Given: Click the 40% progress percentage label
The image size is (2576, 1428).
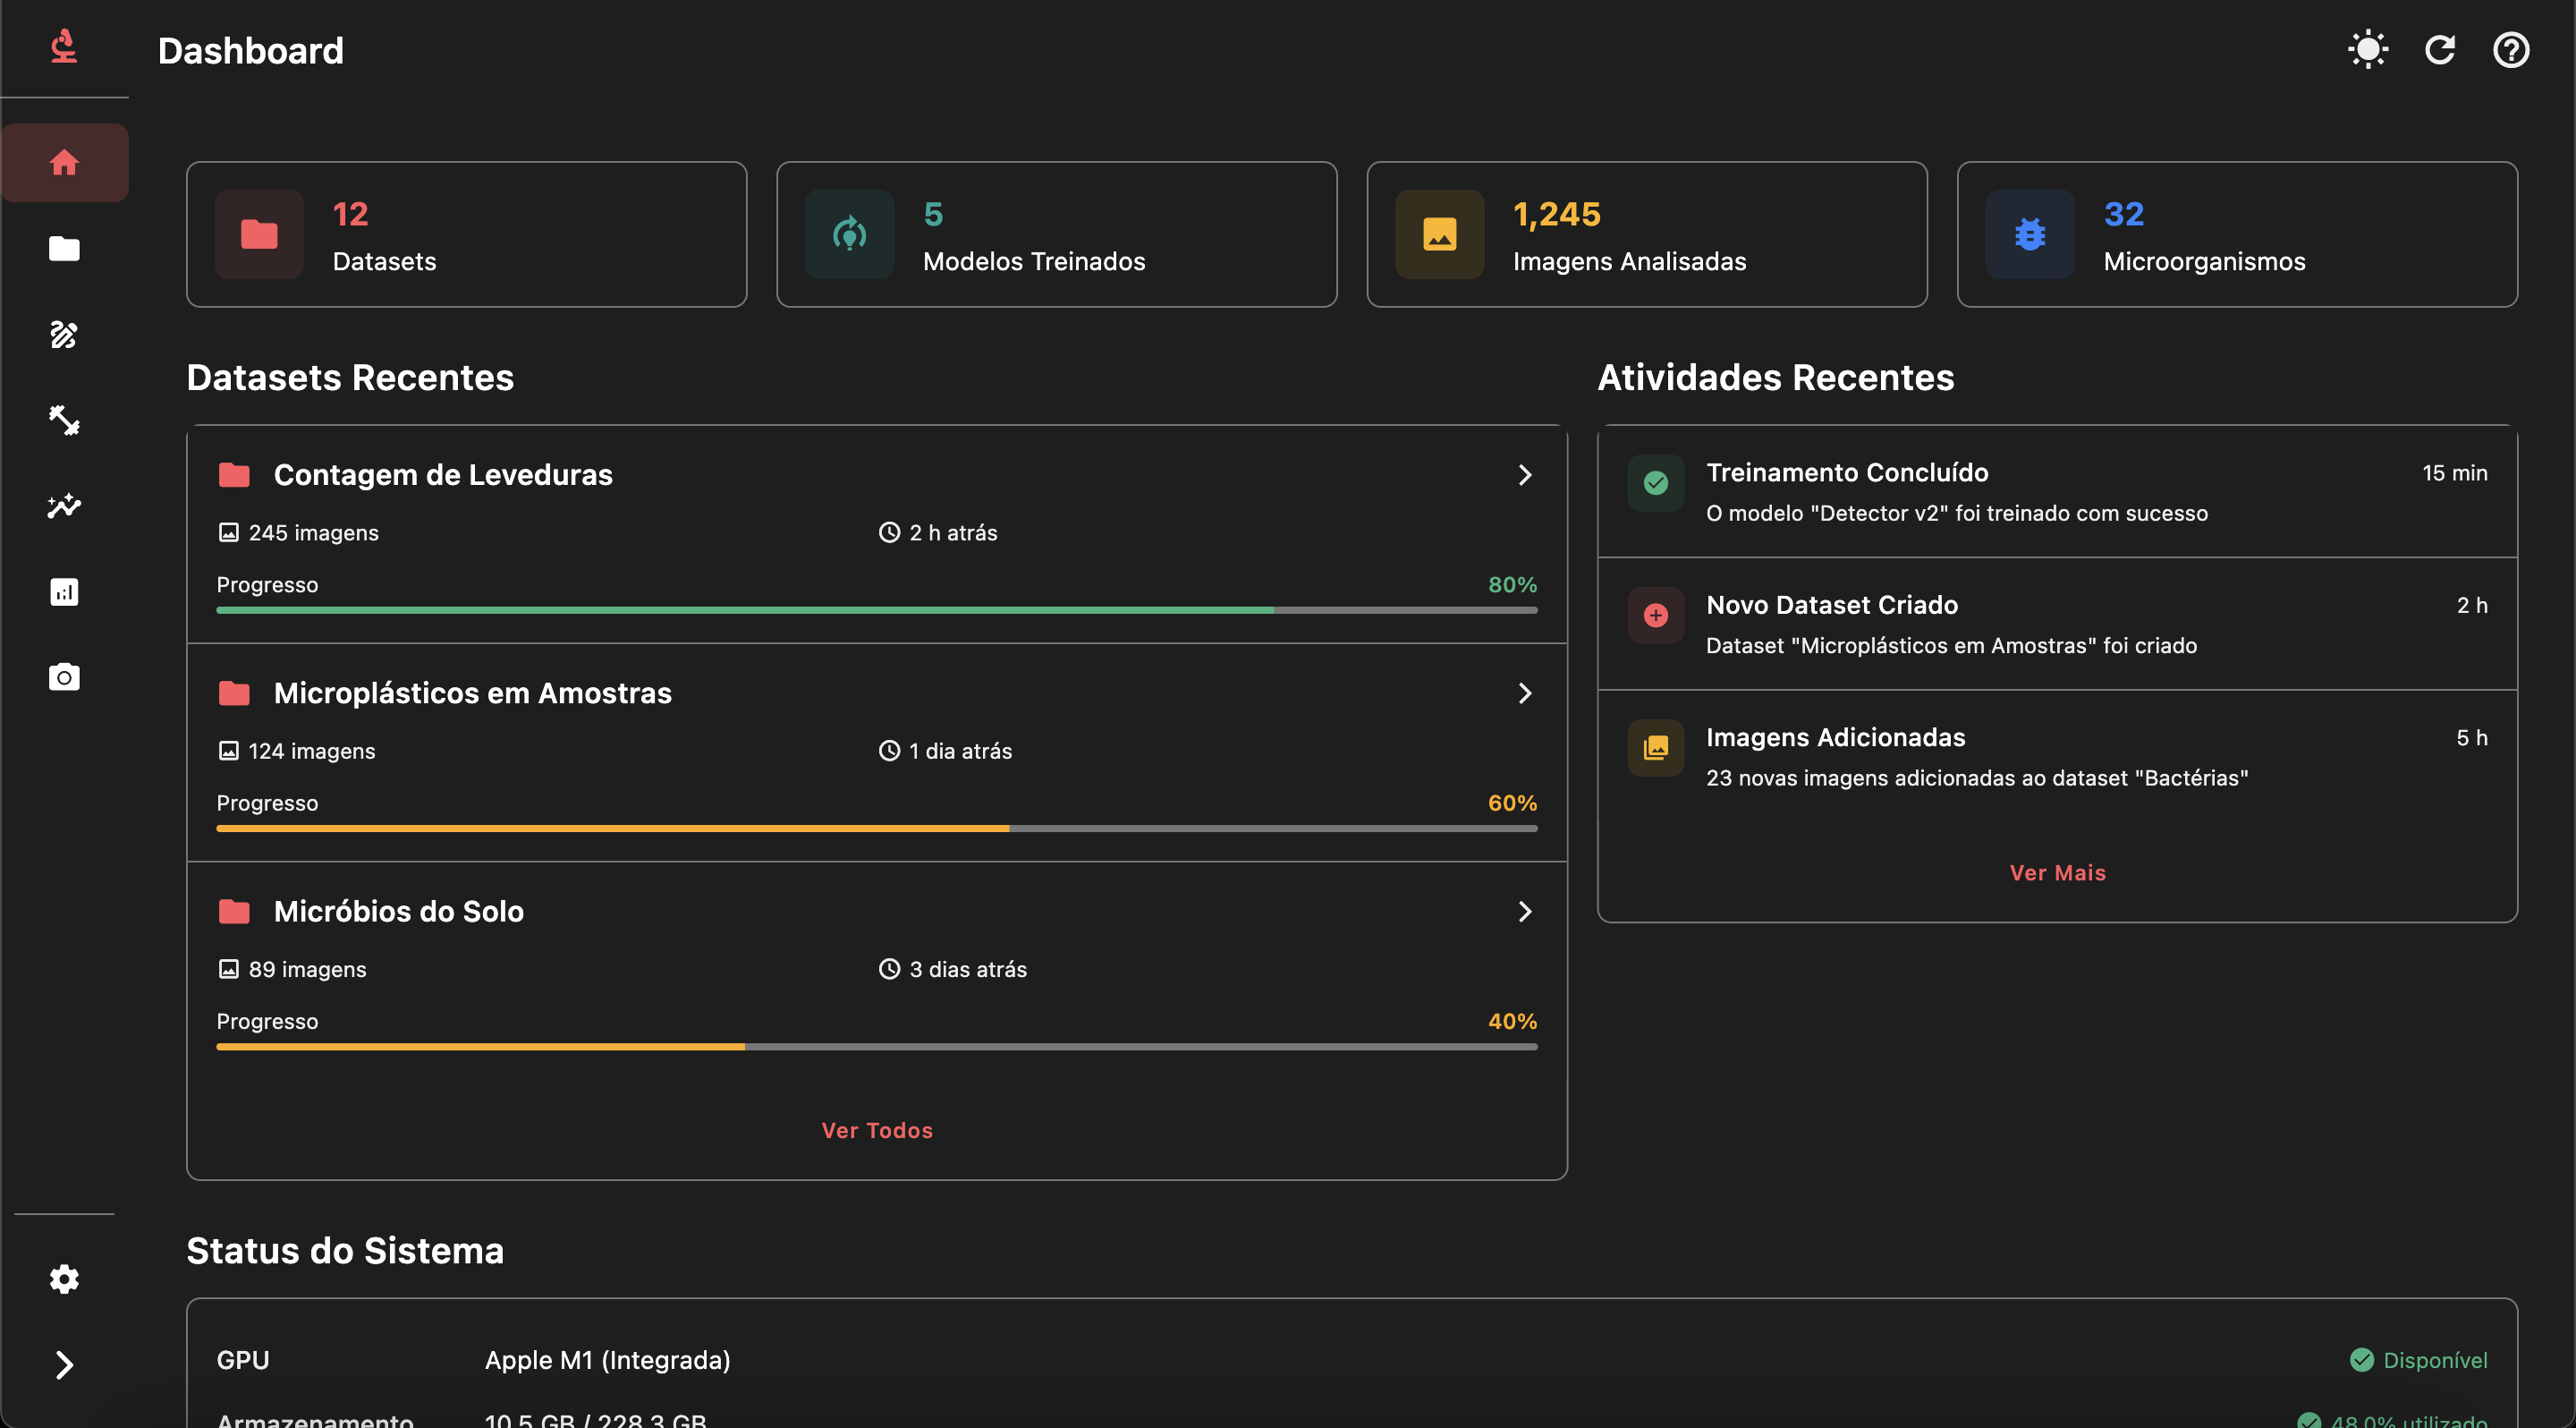Looking at the screenshot, I should (1512, 1021).
